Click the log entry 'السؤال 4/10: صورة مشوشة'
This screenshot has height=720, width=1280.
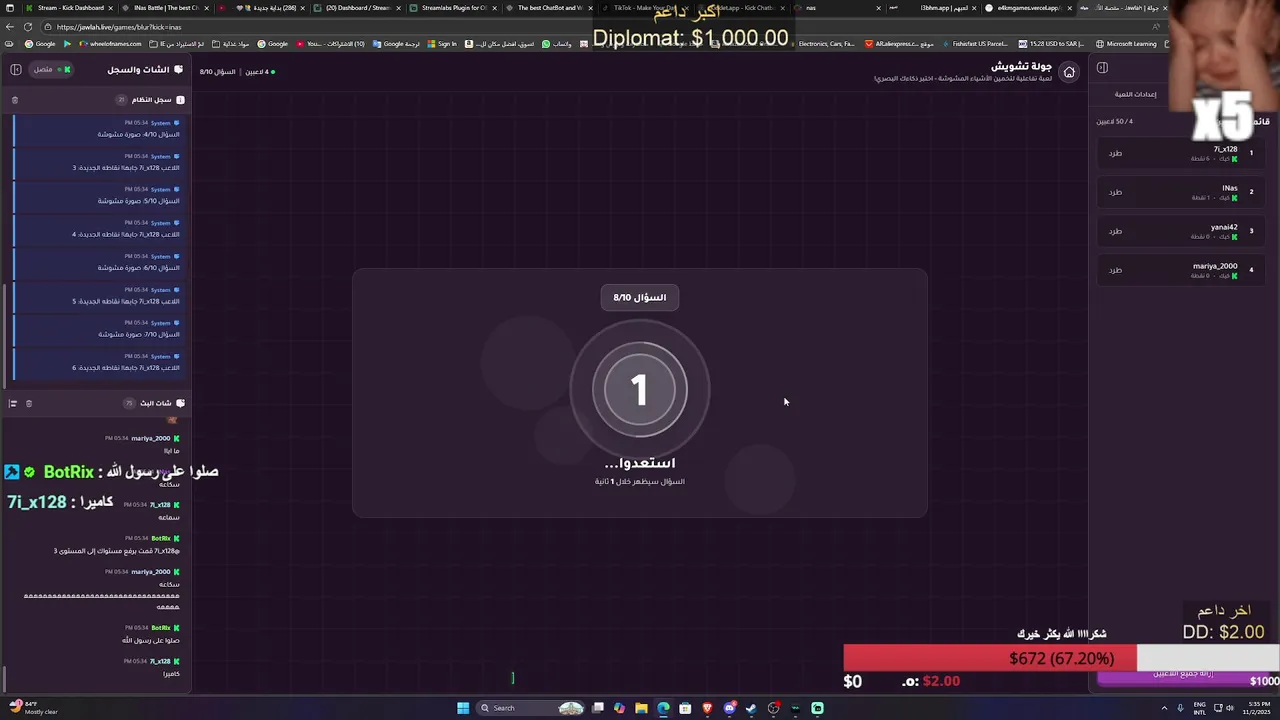pyautogui.click(x=138, y=134)
